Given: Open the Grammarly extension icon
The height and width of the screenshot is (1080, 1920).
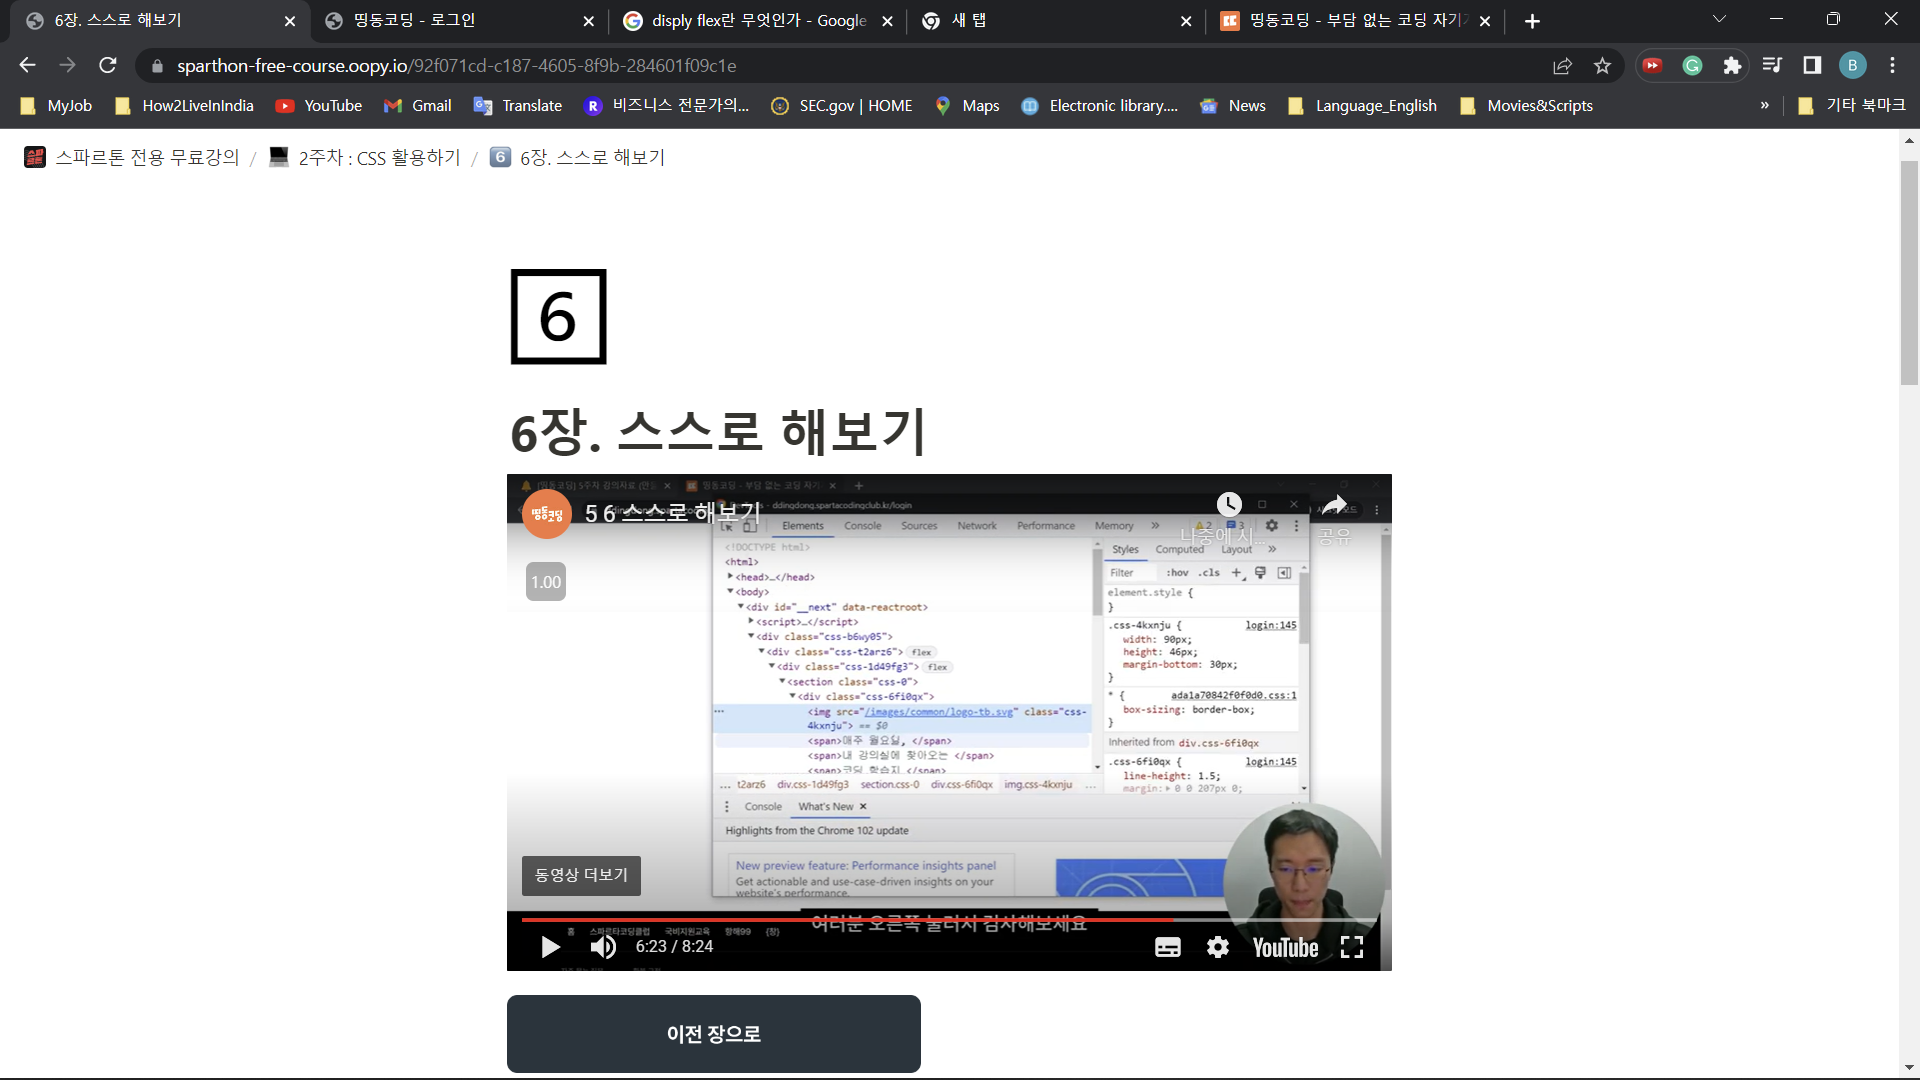Looking at the screenshot, I should click(x=1692, y=65).
